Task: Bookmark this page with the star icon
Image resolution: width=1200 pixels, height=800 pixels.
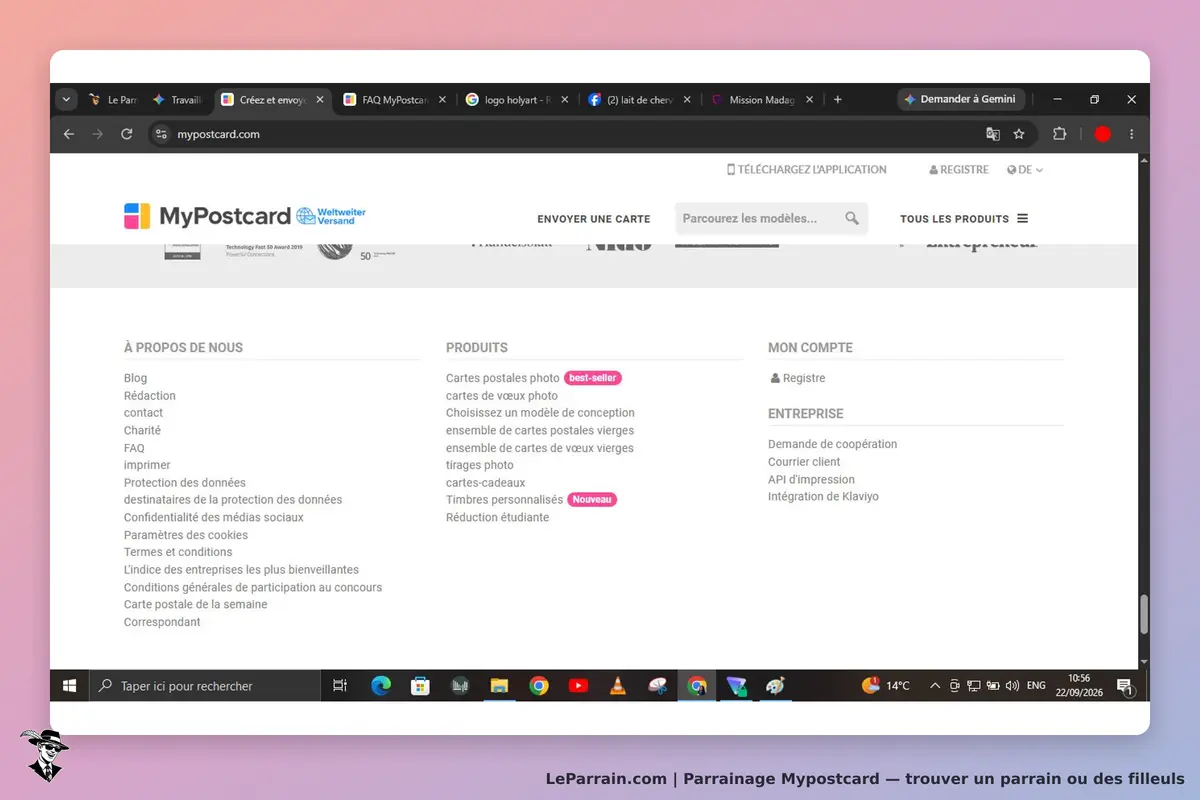Action: click(x=1019, y=134)
